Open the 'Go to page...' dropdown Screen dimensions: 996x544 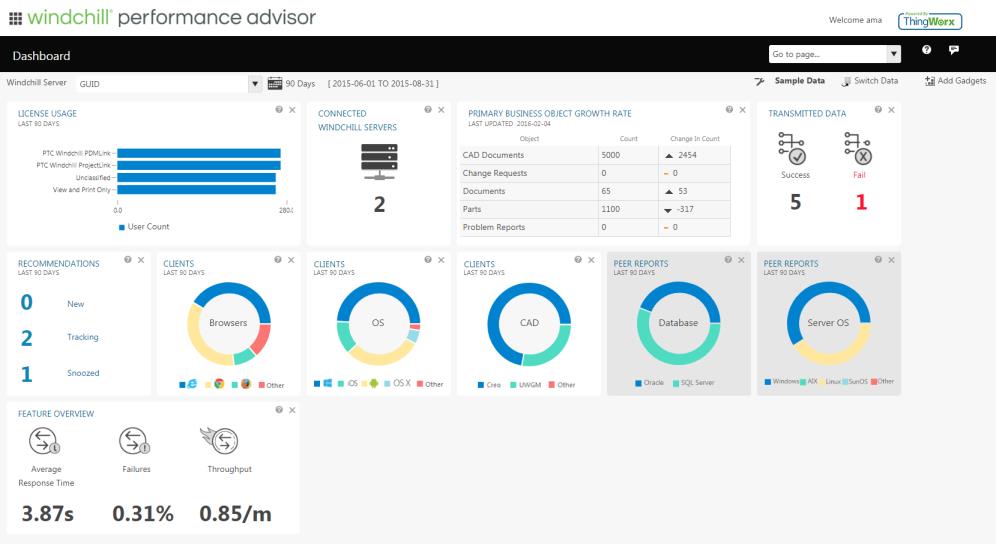coord(893,54)
